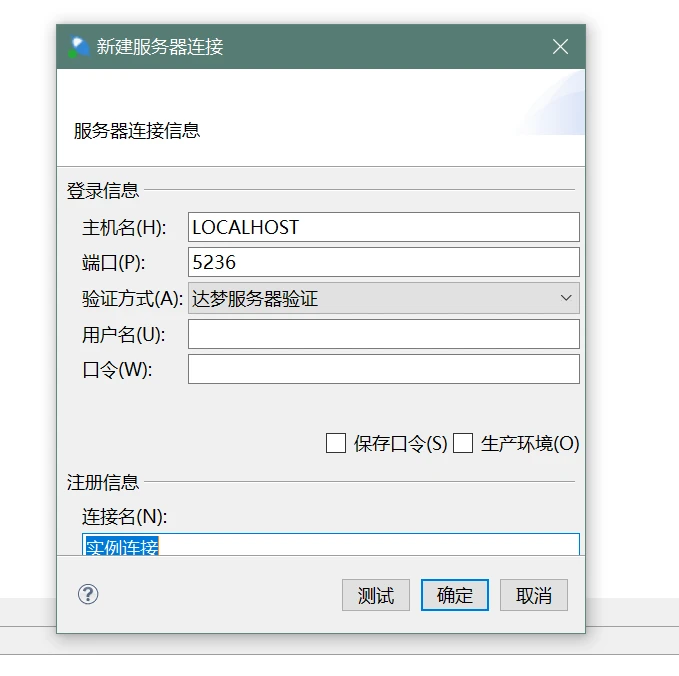Viewport: 679px width, 676px height.
Task: Click the 用户名(U) label
Action: tap(124, 334)
